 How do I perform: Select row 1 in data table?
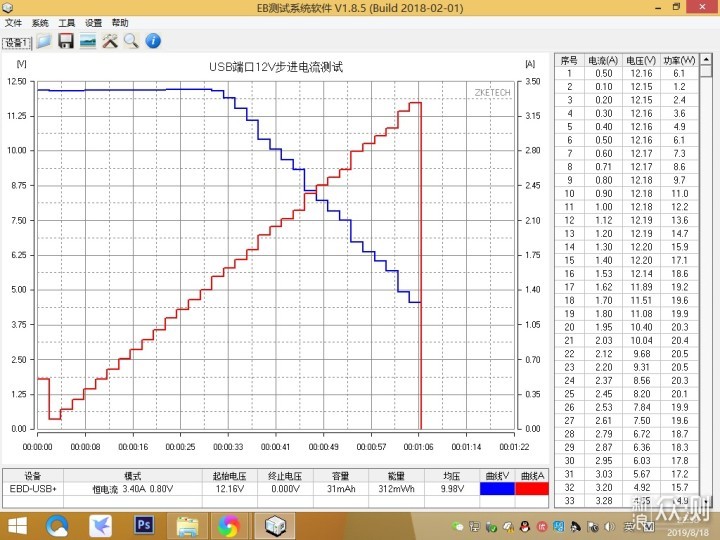(x=627, y=73)
